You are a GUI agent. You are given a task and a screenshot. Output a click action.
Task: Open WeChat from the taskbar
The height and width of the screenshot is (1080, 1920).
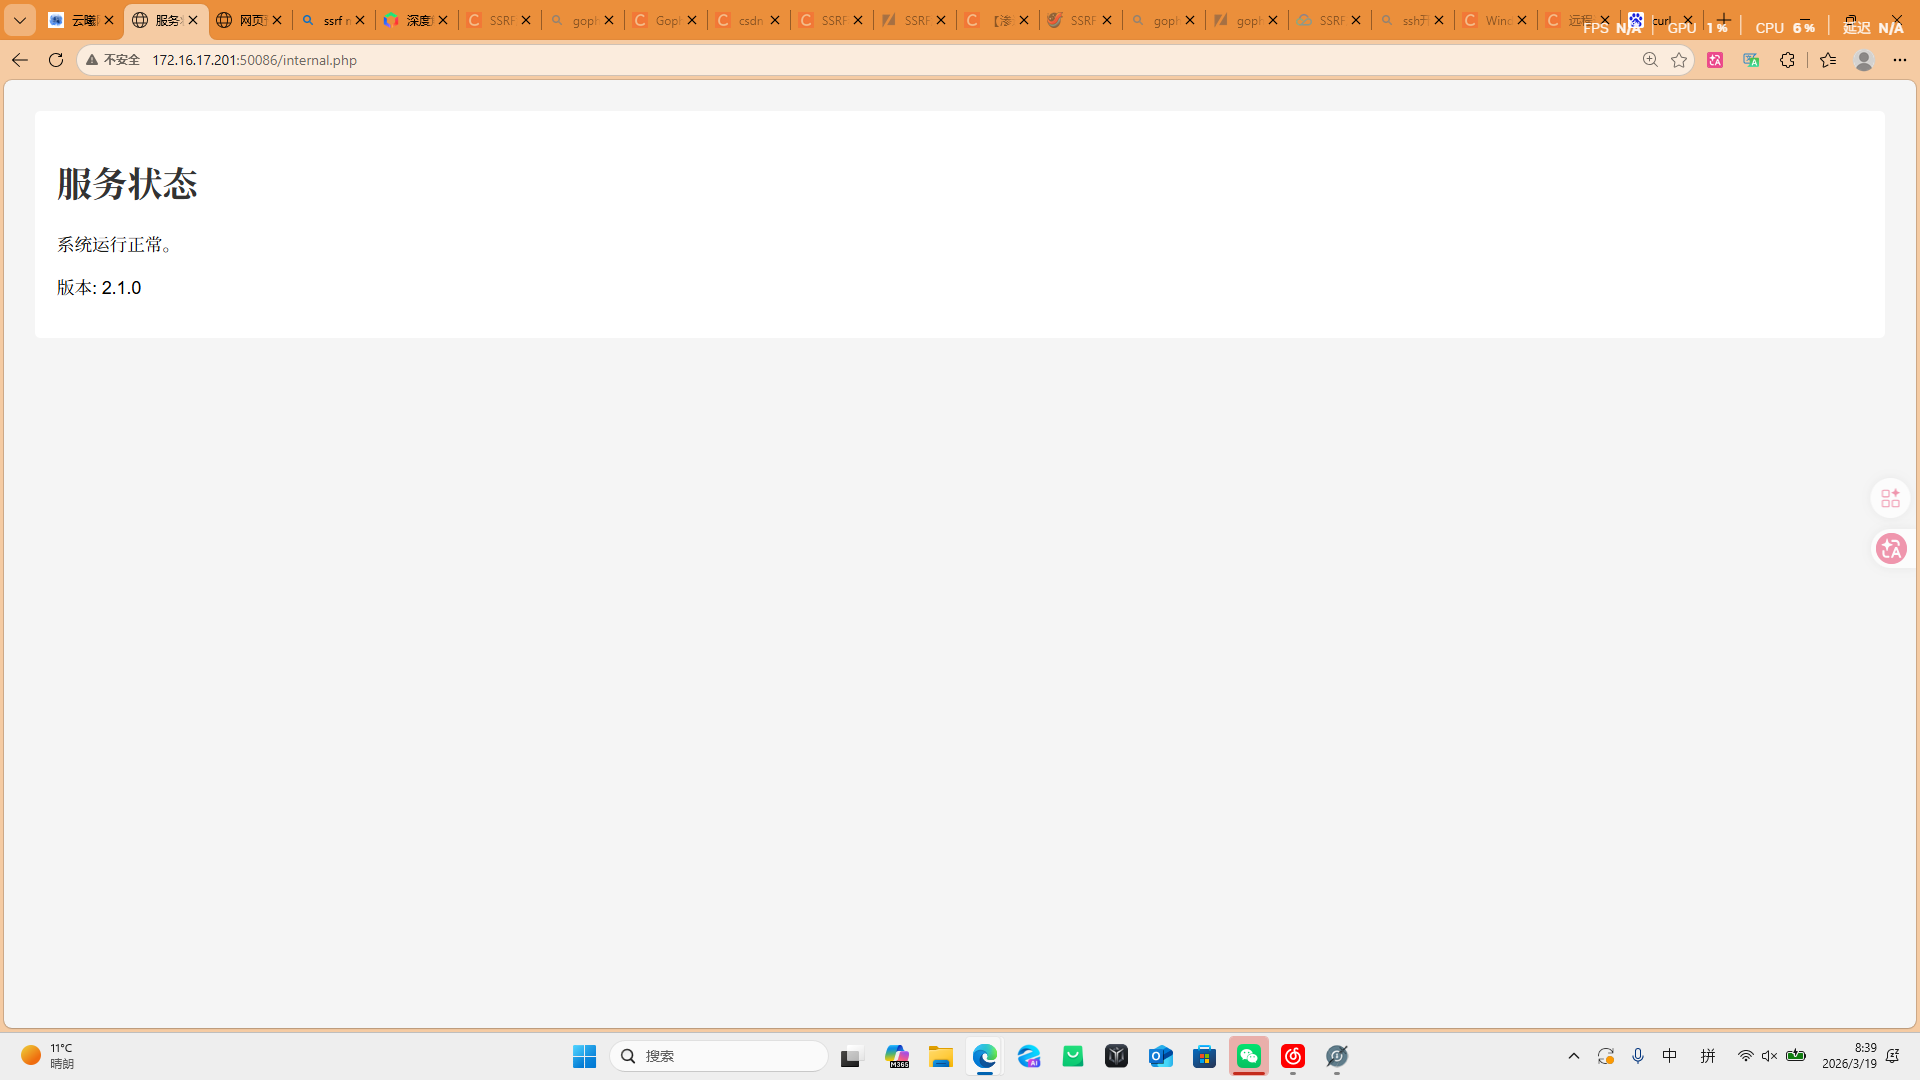(1248, 1056)
